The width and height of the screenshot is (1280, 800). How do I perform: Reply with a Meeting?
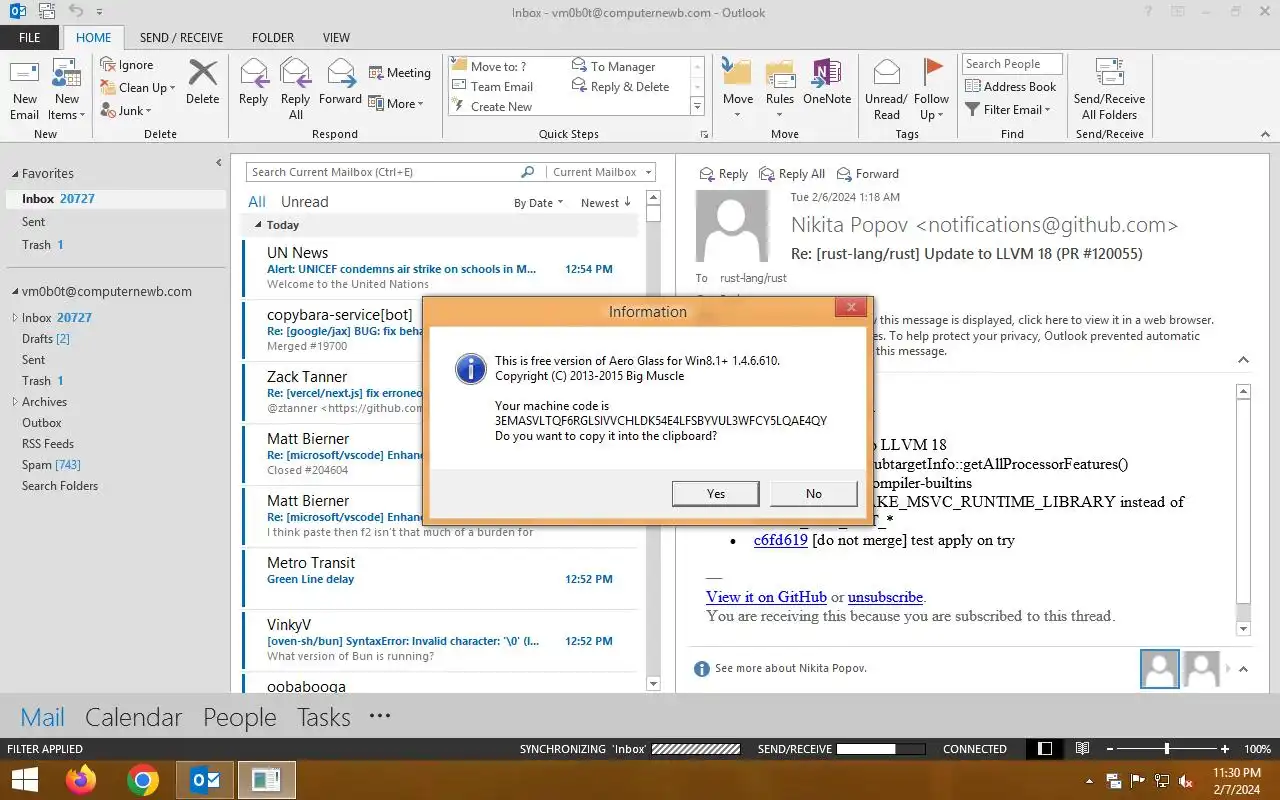pyautogui.click(x=400, y=73)
